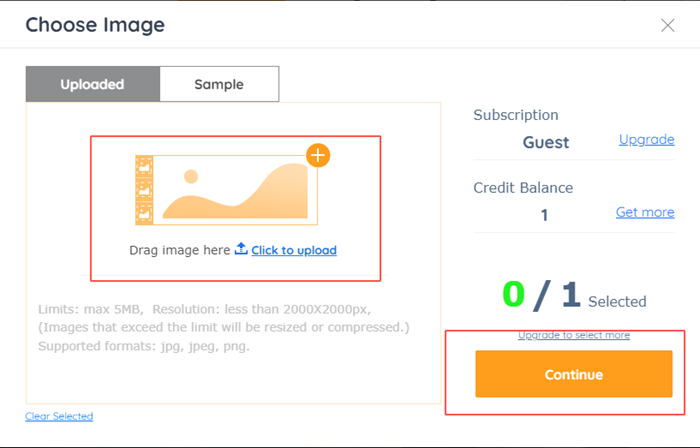Click the landscape image placeholder illustration
Image resolution: width=700 pixels, height=448 pixels.
235,190
